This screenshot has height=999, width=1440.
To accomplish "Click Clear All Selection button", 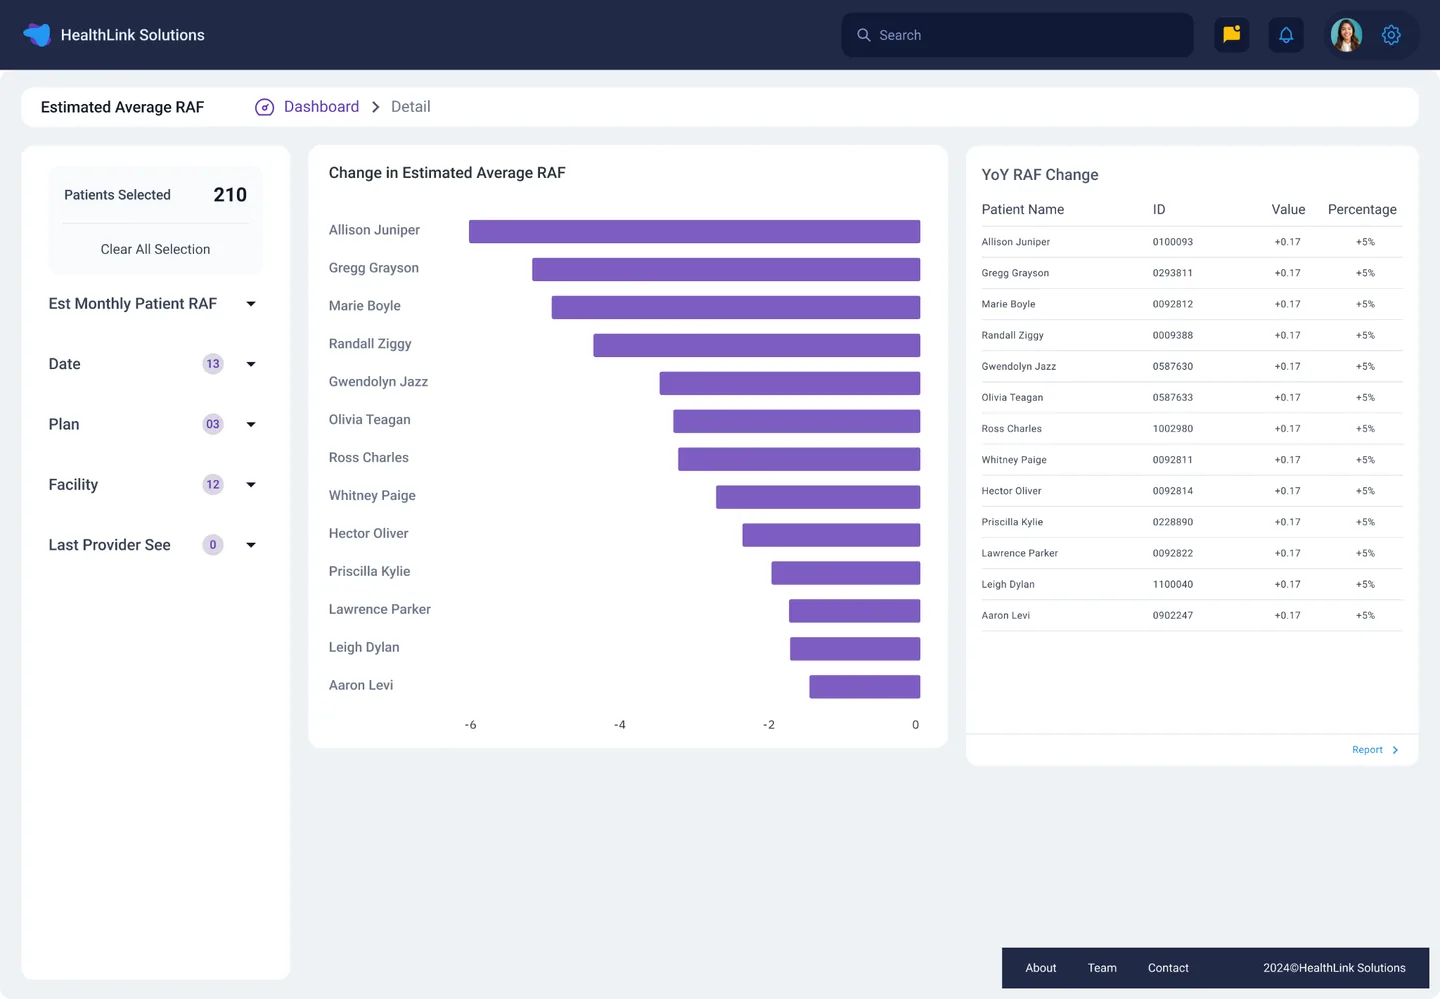I will point(155,249).
